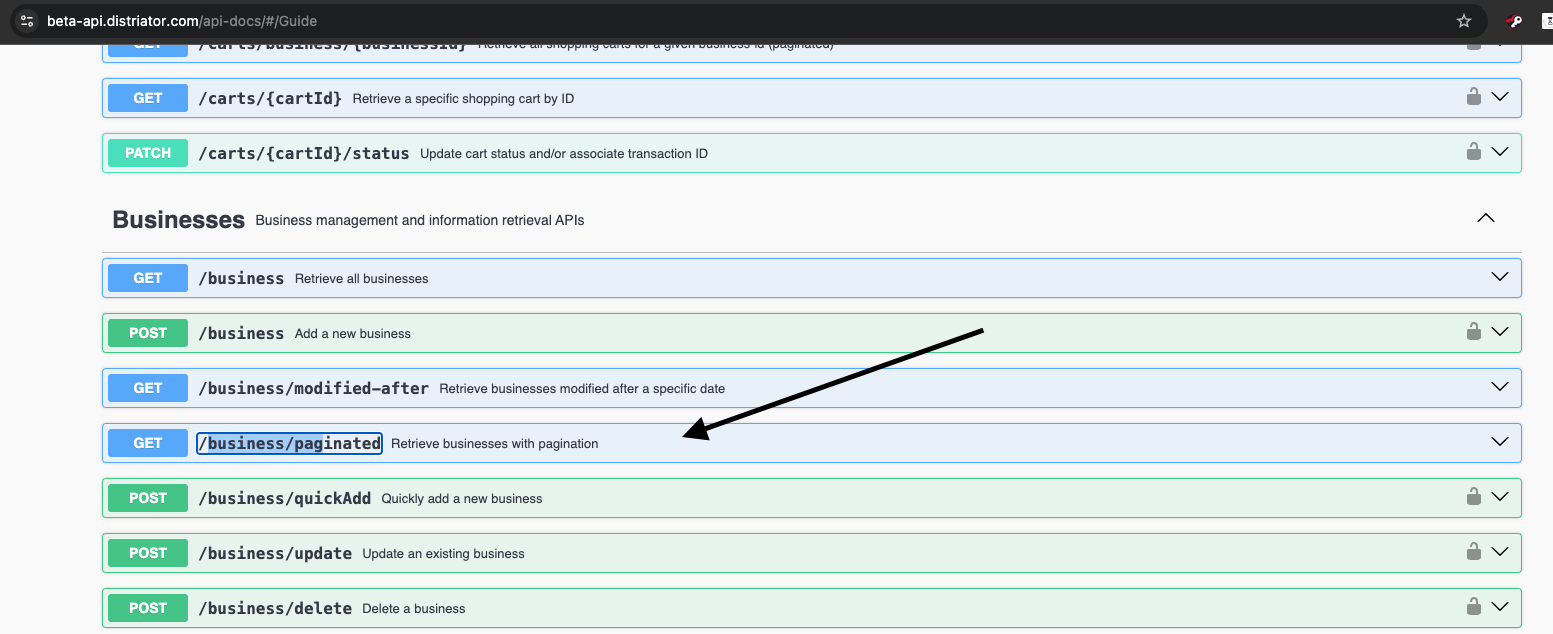
Task: Expand the GET /business/modified-after chevron
Action: pyautogui.click(x=1499, y=387)
